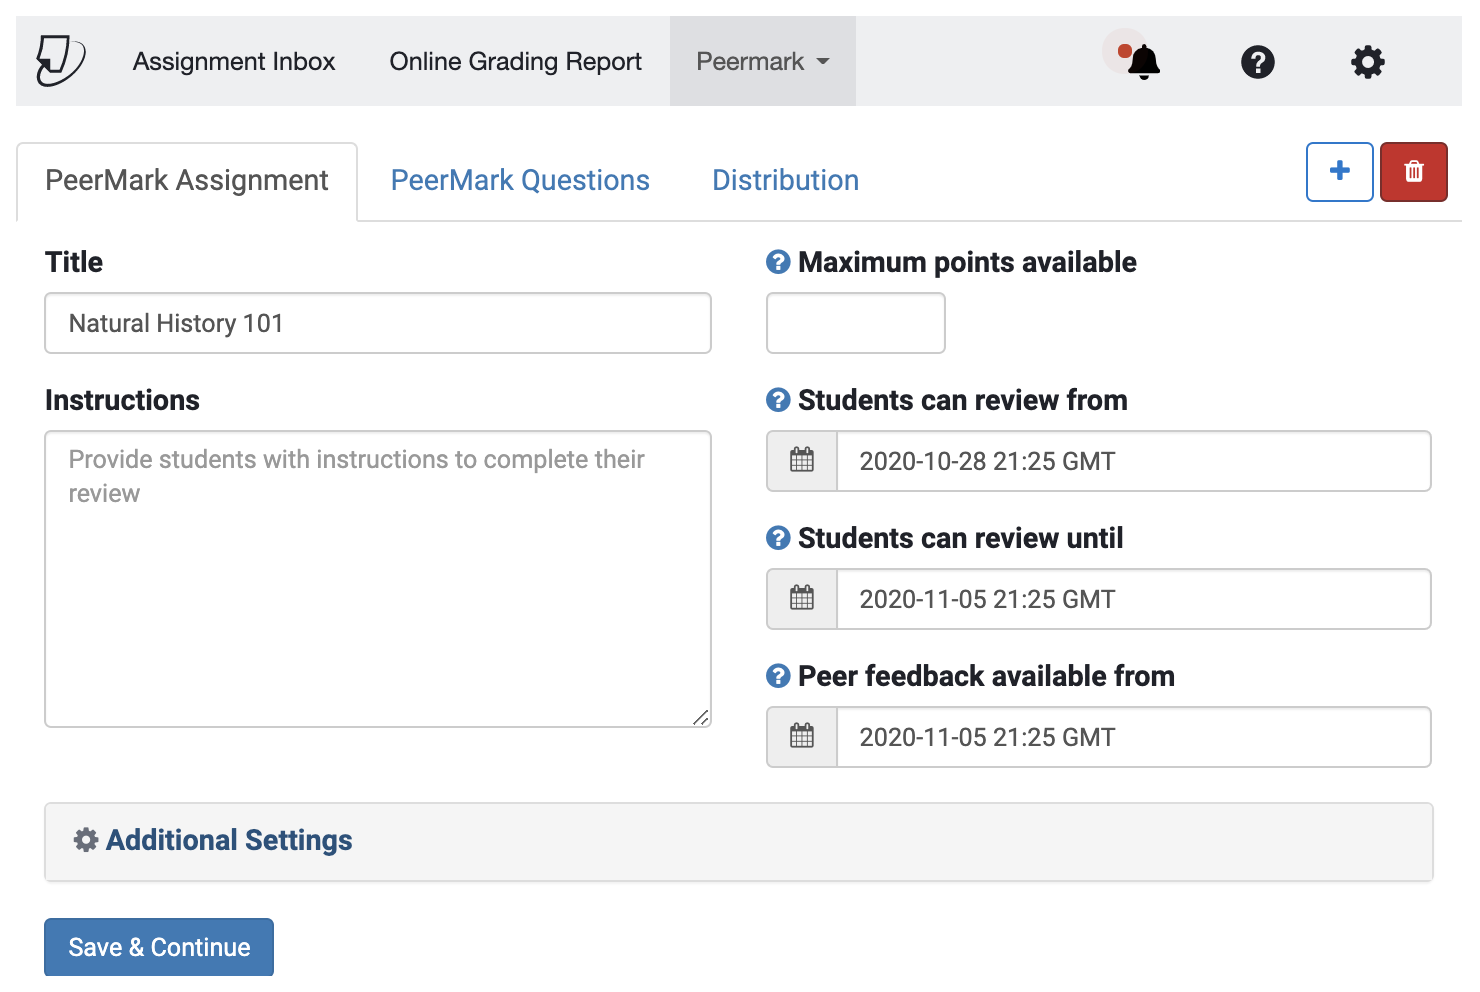Open the notifications bell
Image resolution: width=1480 pixels, height=992 pixels.
tap(1143, 62)
